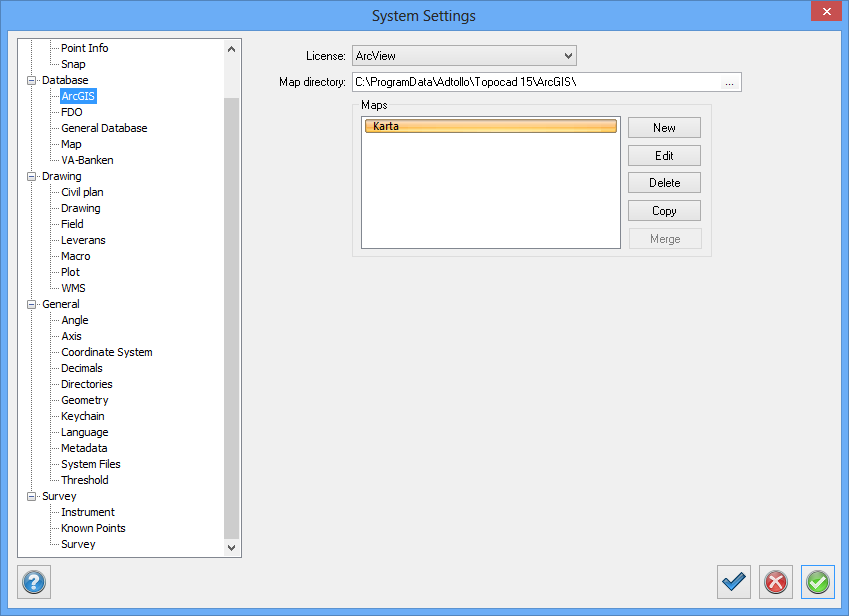Click the blue help question mark icon

point(34,581)
